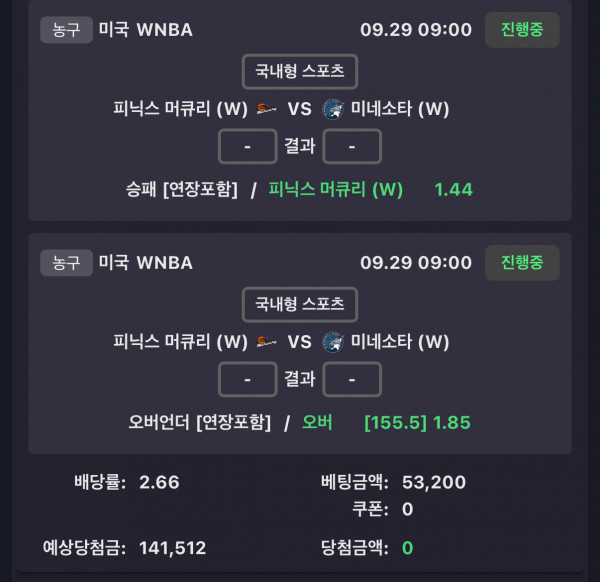Click the home score box in the 오버언더 card
The width and height of the screenshot is (600, 582).
[247, 379]
